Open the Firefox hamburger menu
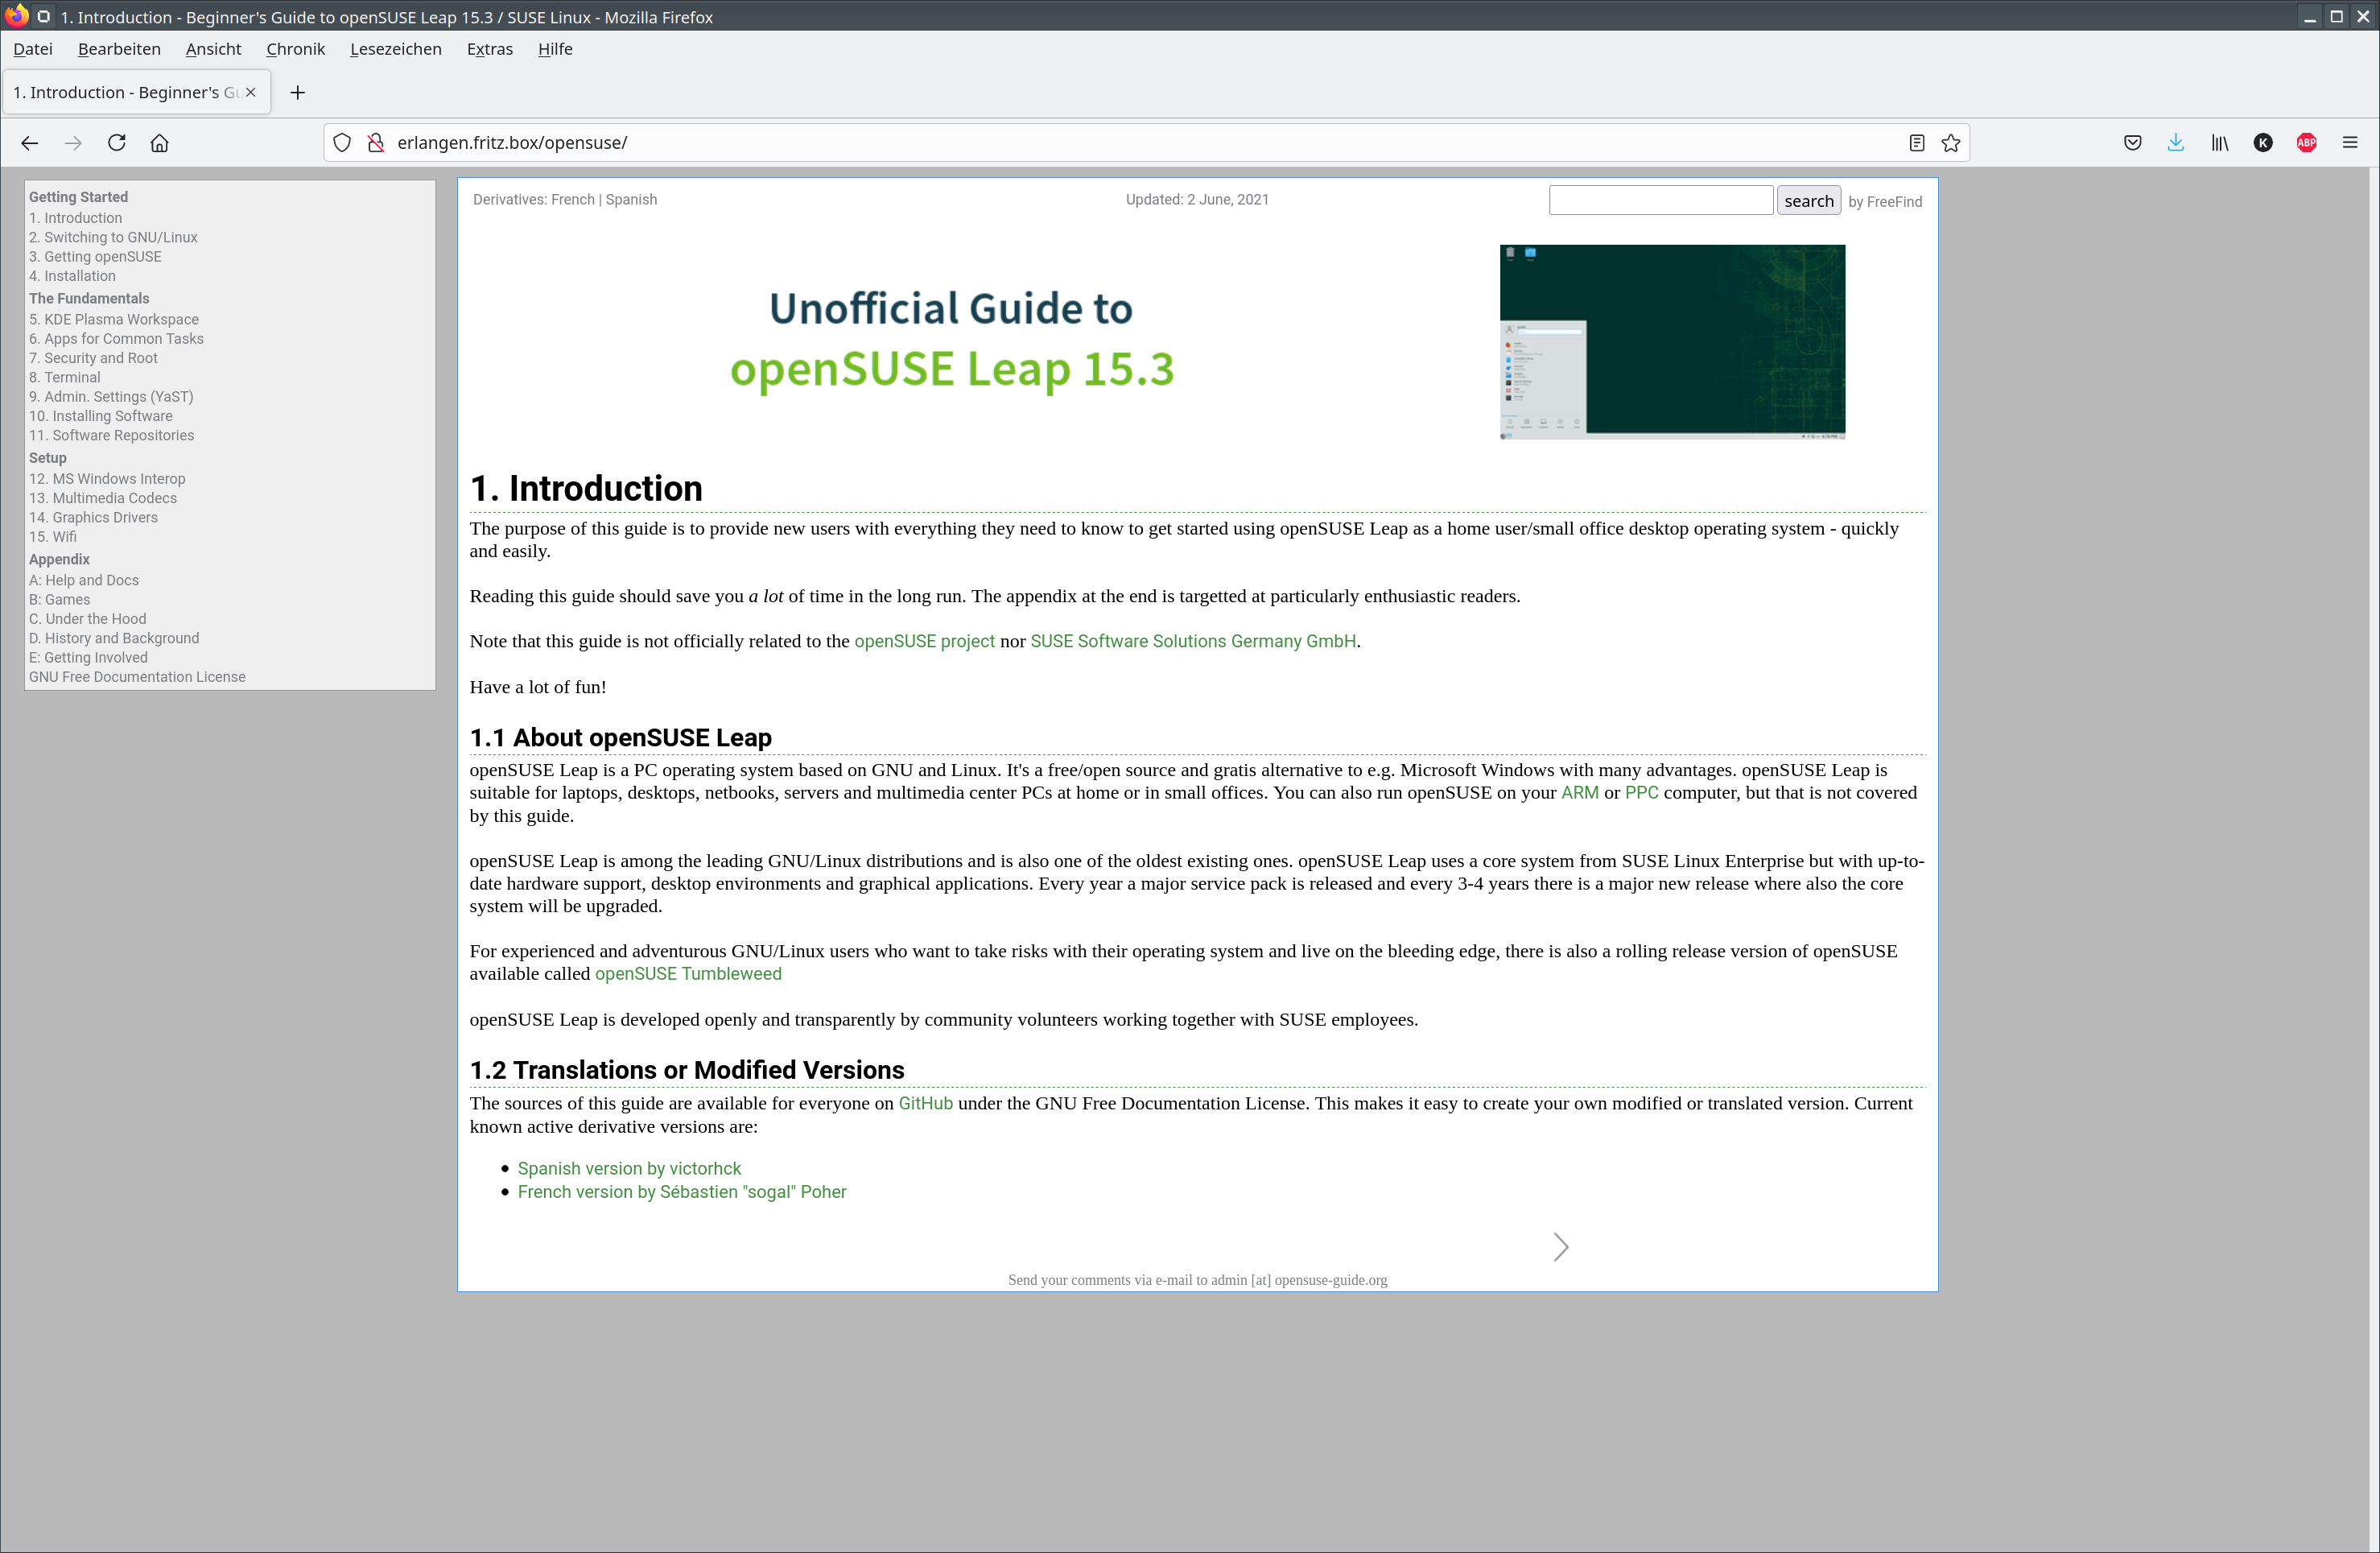 pos(2350,143)
